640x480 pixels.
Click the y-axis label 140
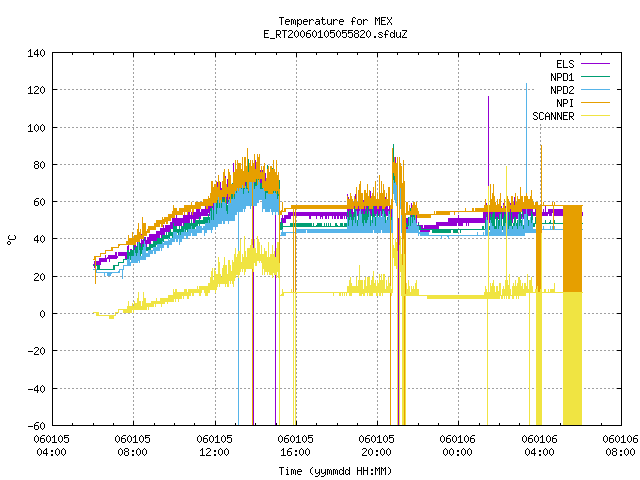tap(36, 53)
